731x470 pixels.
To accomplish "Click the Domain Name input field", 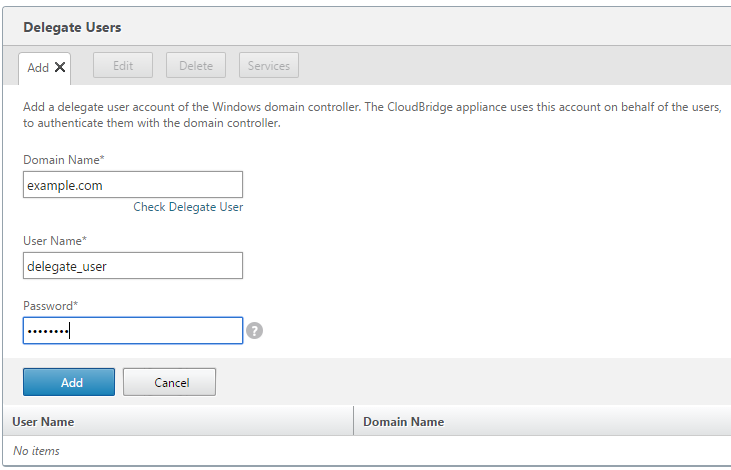I will pos(133,185).
